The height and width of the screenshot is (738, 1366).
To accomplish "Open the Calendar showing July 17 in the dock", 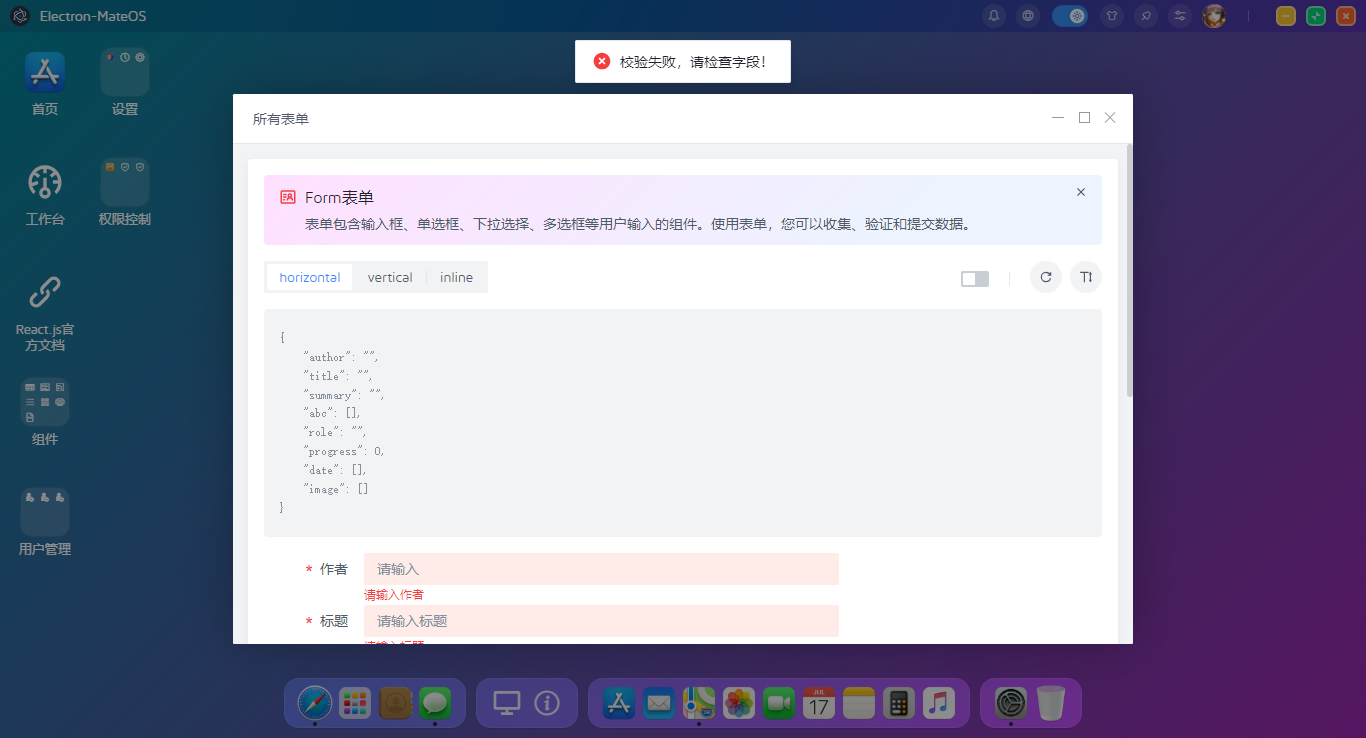I will coord(817,703).
